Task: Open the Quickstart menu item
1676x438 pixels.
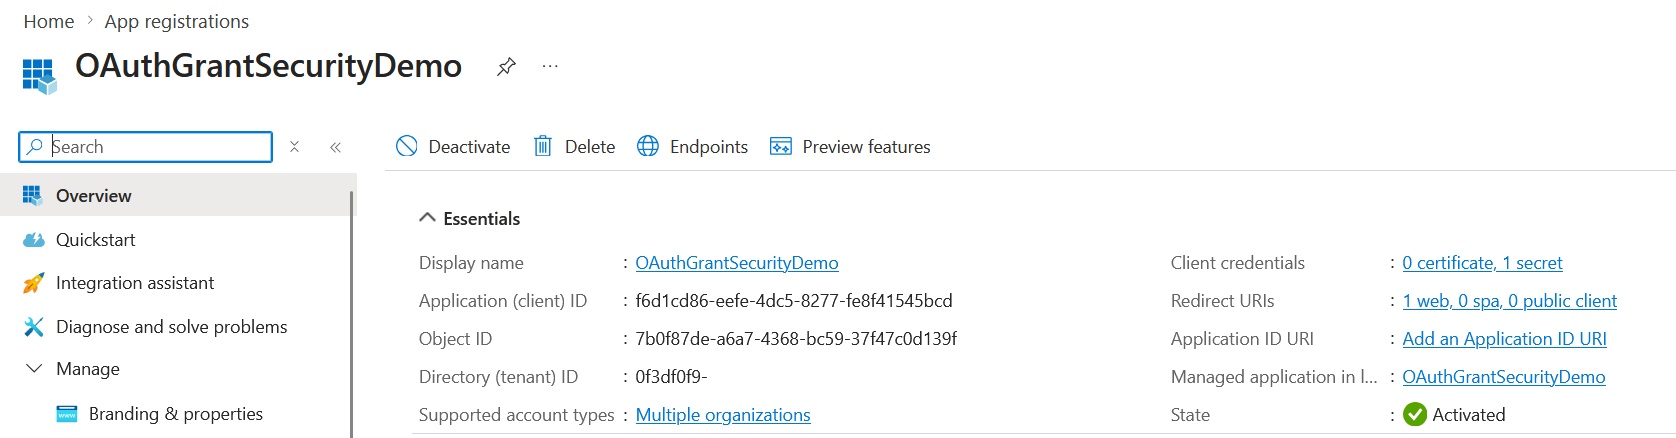Action: pyautogui.click(x=95, y=240)
